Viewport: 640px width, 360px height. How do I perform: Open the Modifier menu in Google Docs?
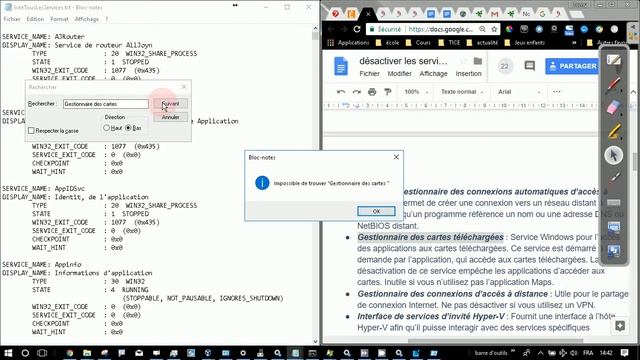pyautogui.click(x=400, y=74)
